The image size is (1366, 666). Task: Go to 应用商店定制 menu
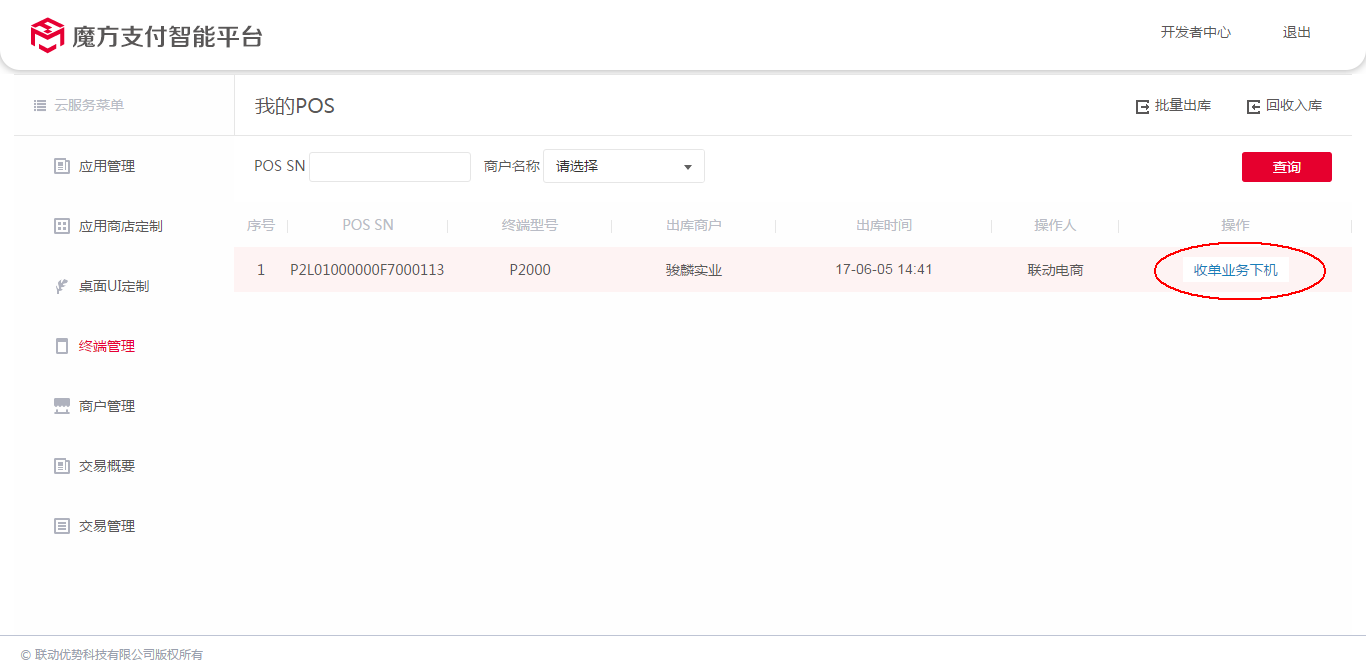(120, 226)
